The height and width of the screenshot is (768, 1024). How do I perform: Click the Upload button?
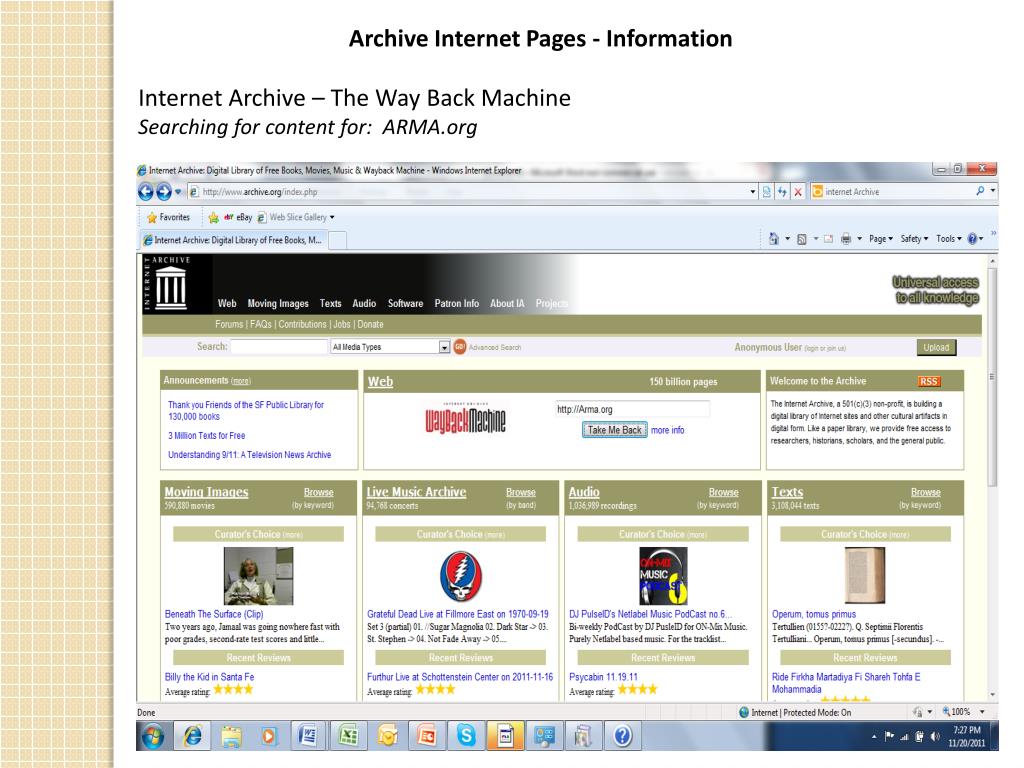point(936,347)
